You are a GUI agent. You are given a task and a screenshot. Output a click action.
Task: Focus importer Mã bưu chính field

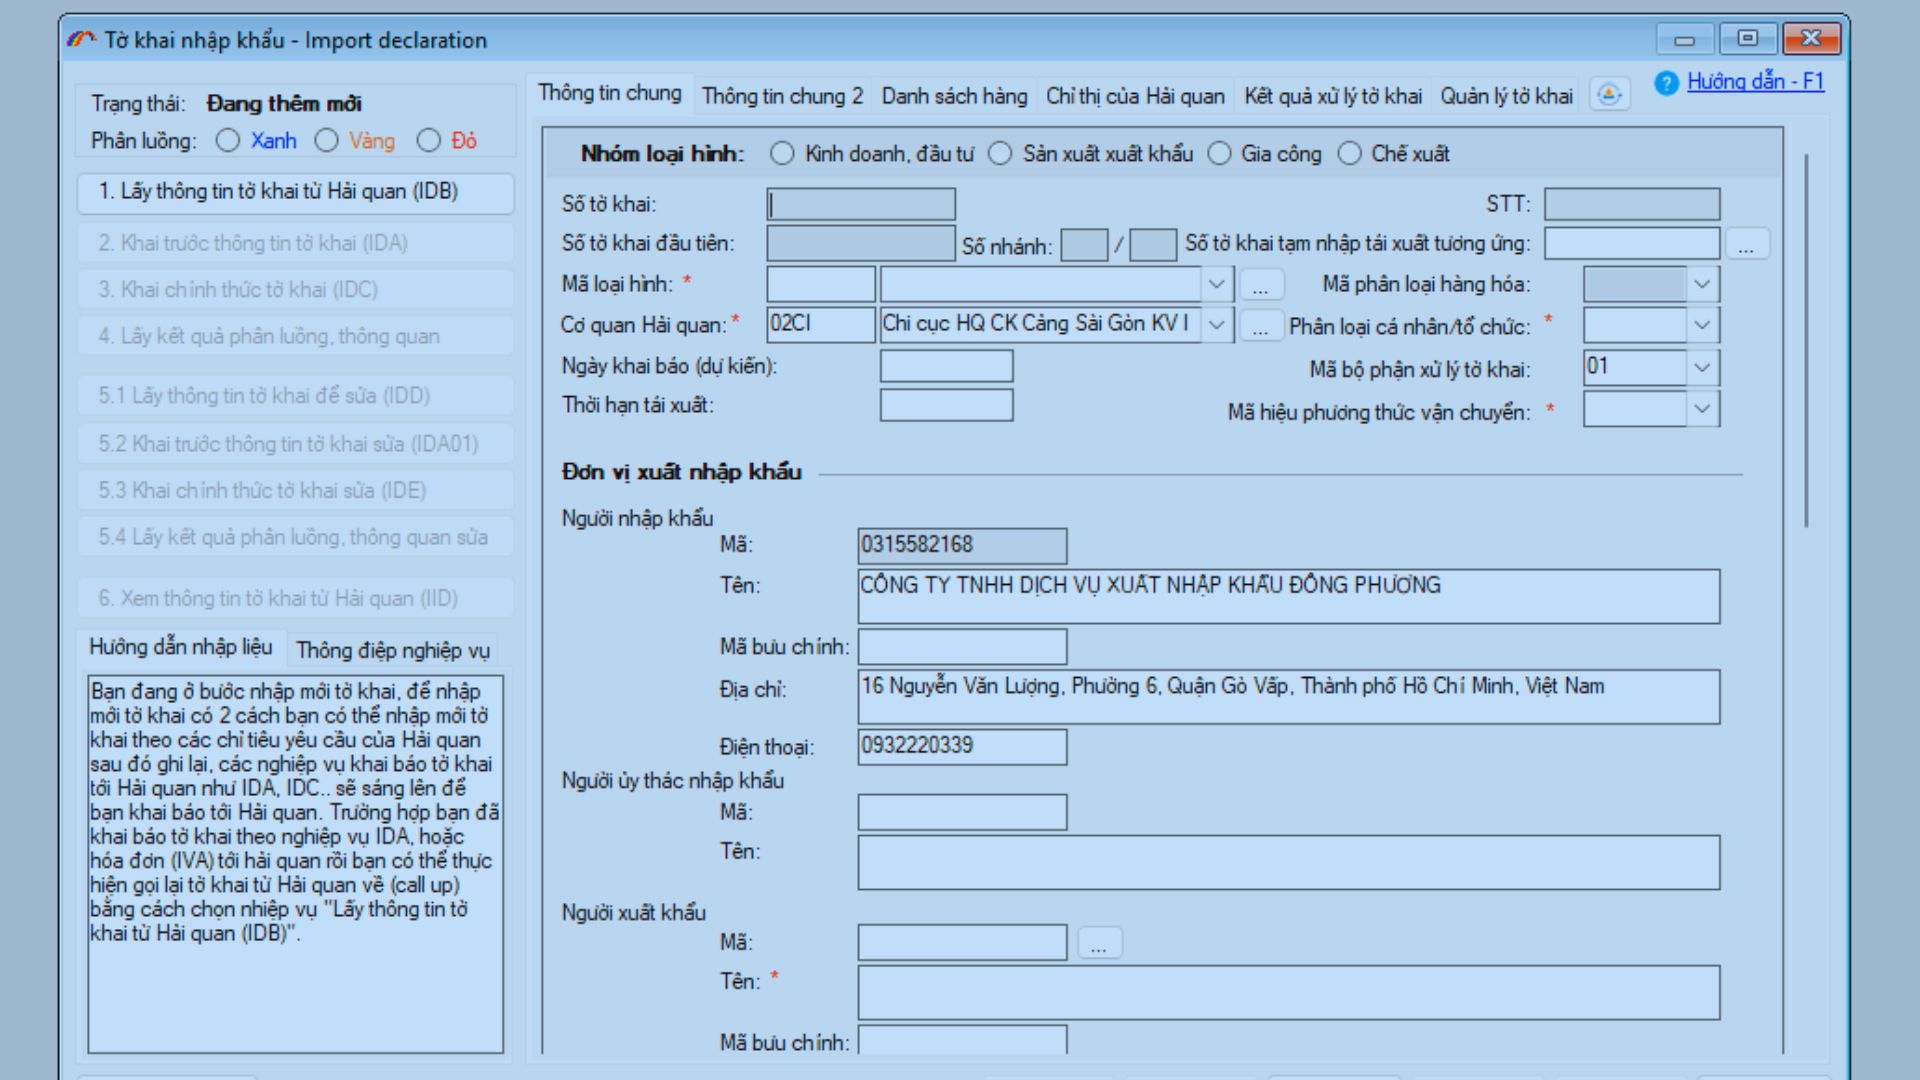[962, 646]
